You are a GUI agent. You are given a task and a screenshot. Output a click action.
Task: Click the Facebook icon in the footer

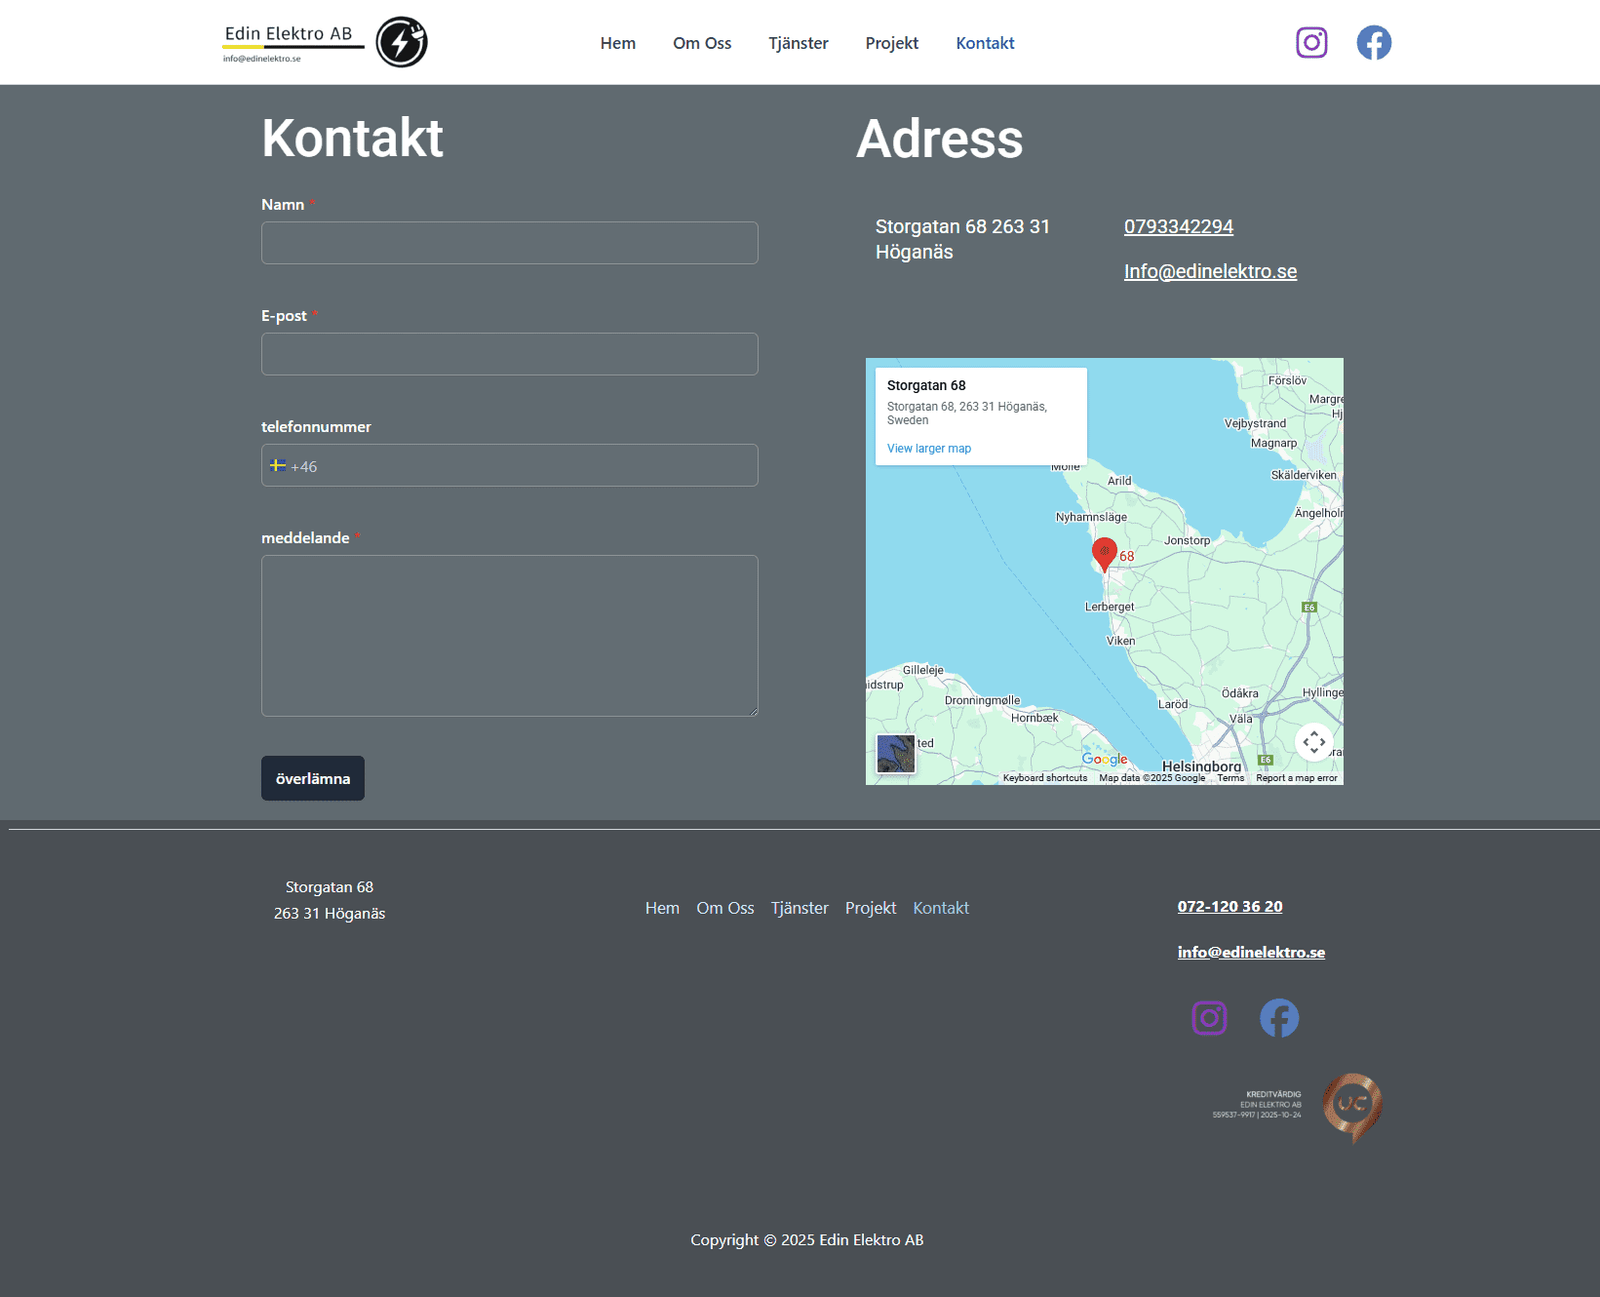[x=1279, y=1018]
